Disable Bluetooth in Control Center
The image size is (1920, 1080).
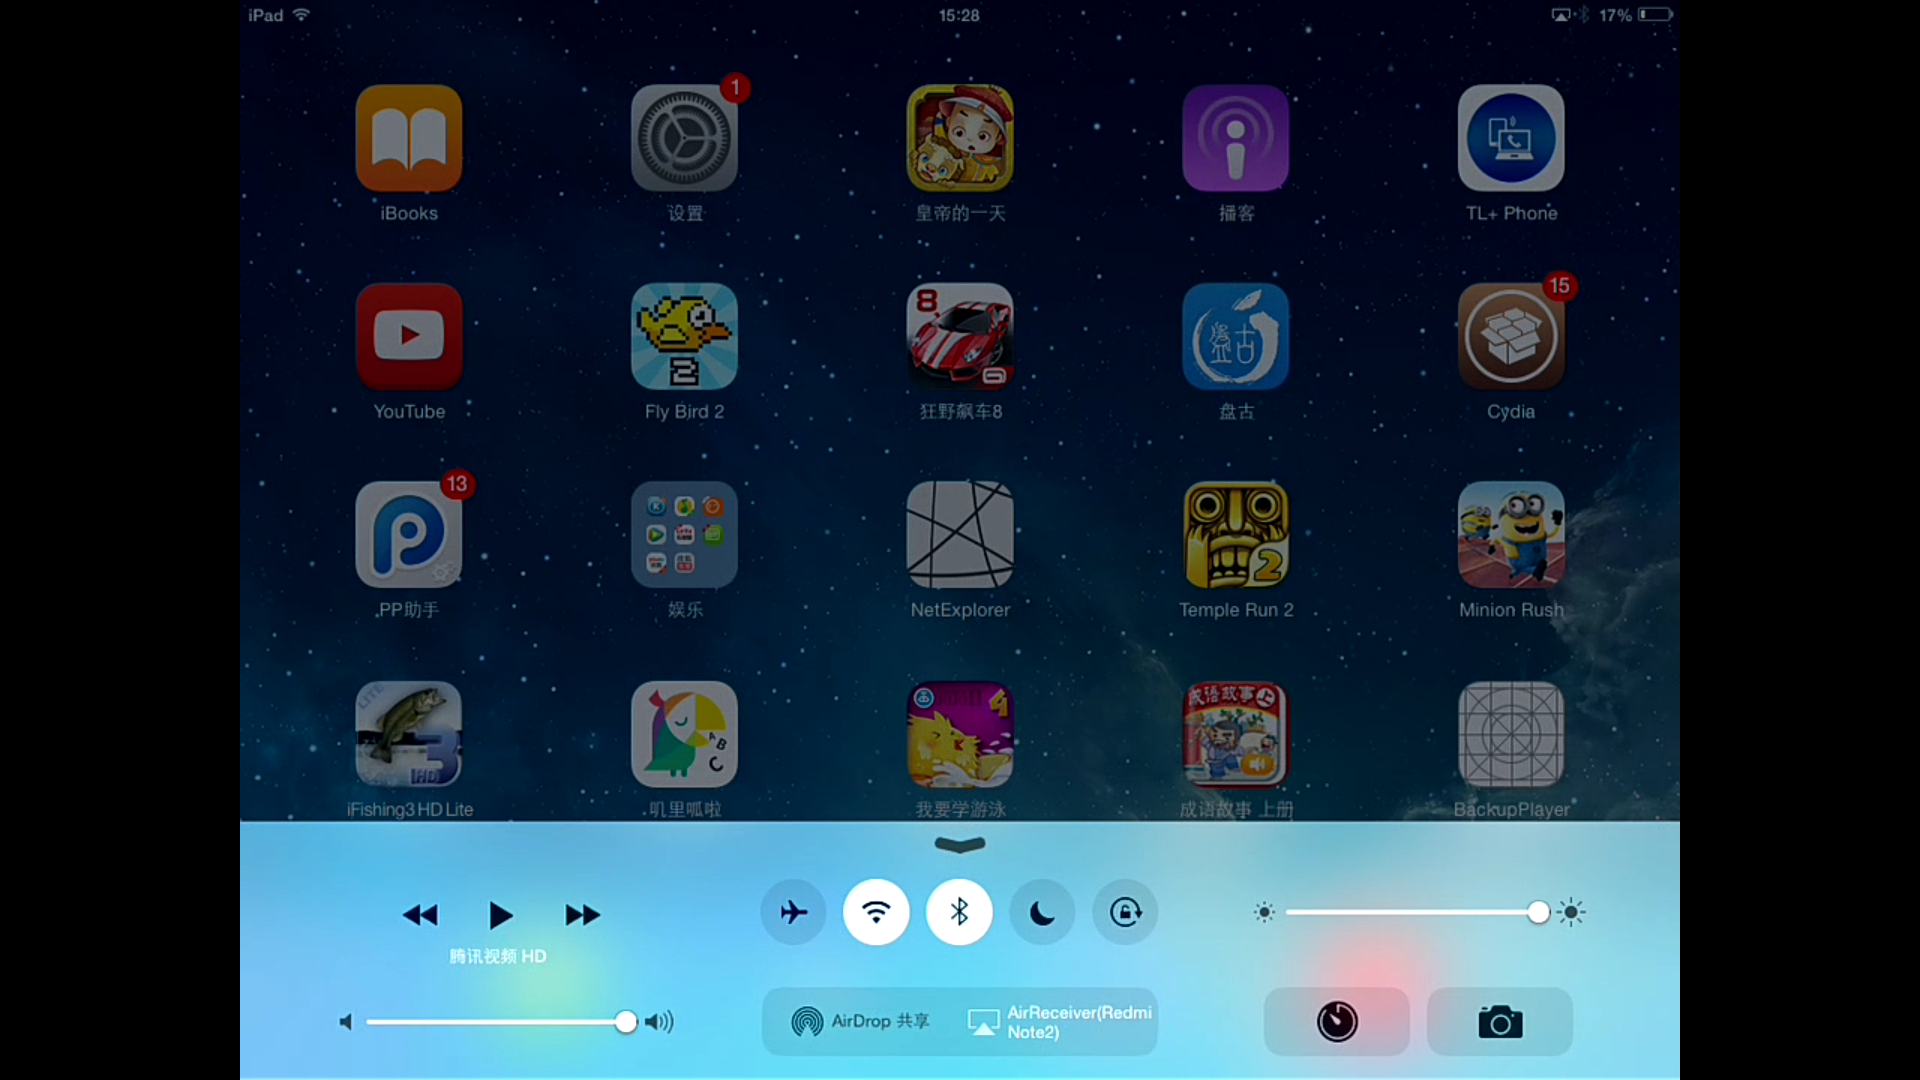point(959,912)
